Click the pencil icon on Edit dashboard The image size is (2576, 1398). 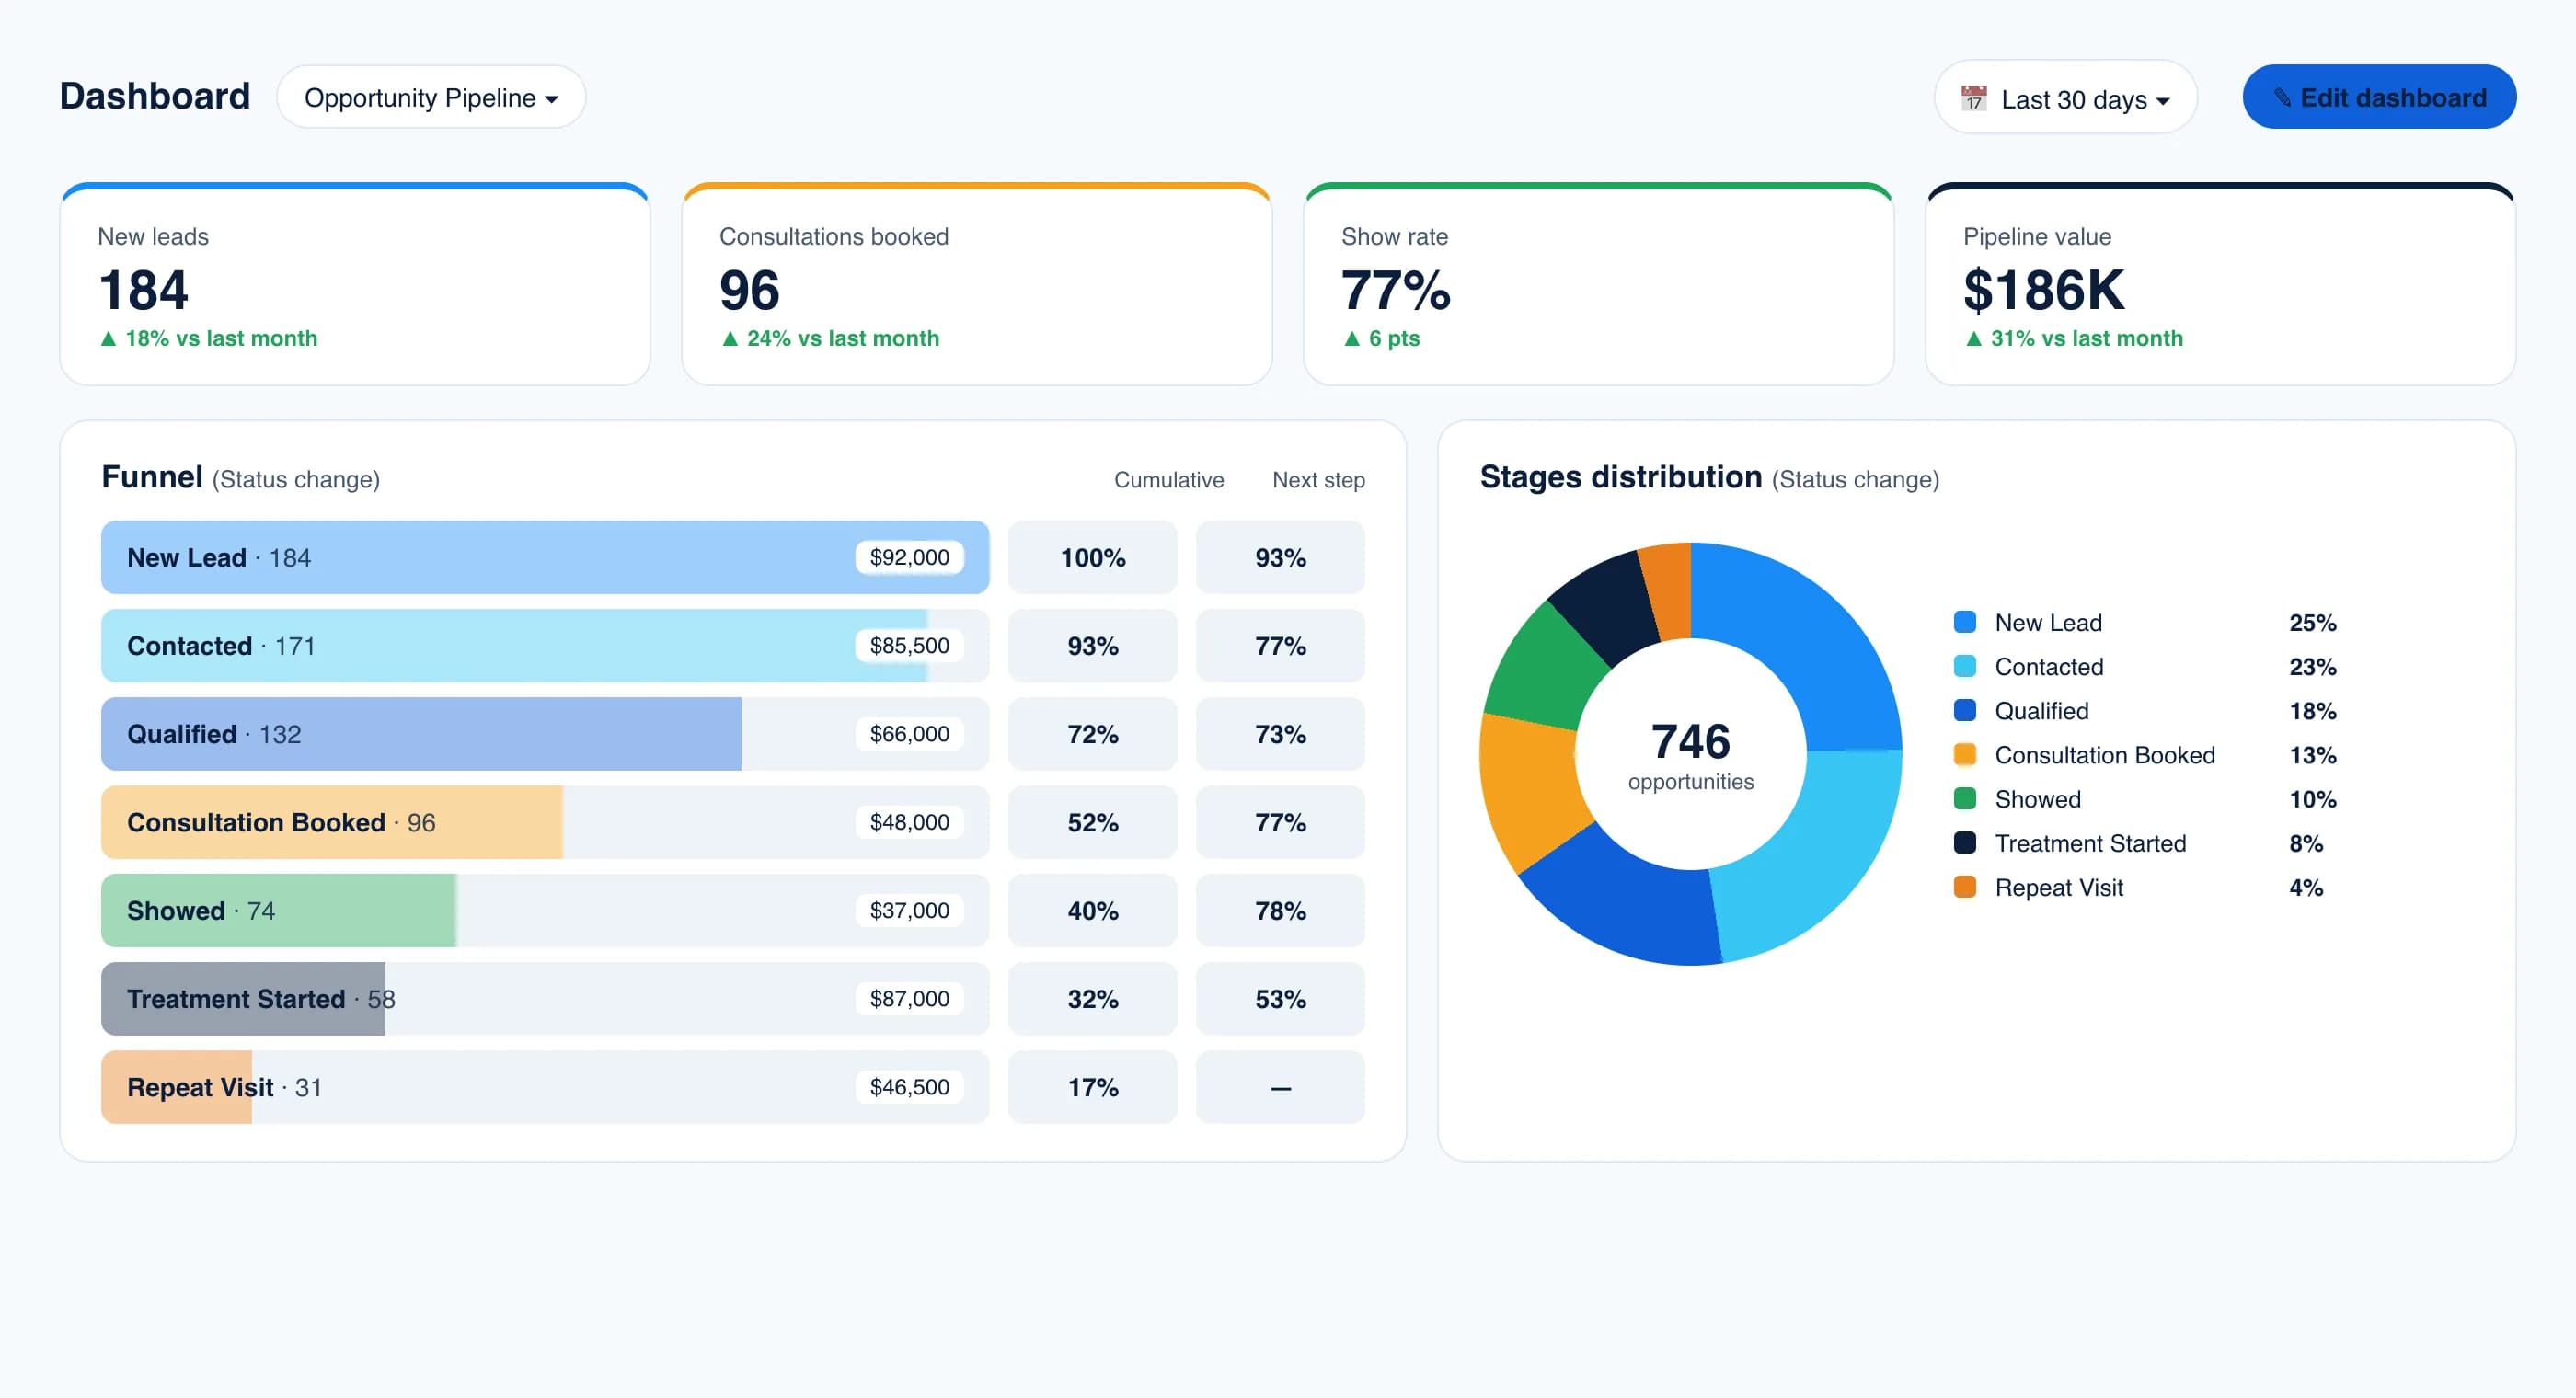(2282, 98)
